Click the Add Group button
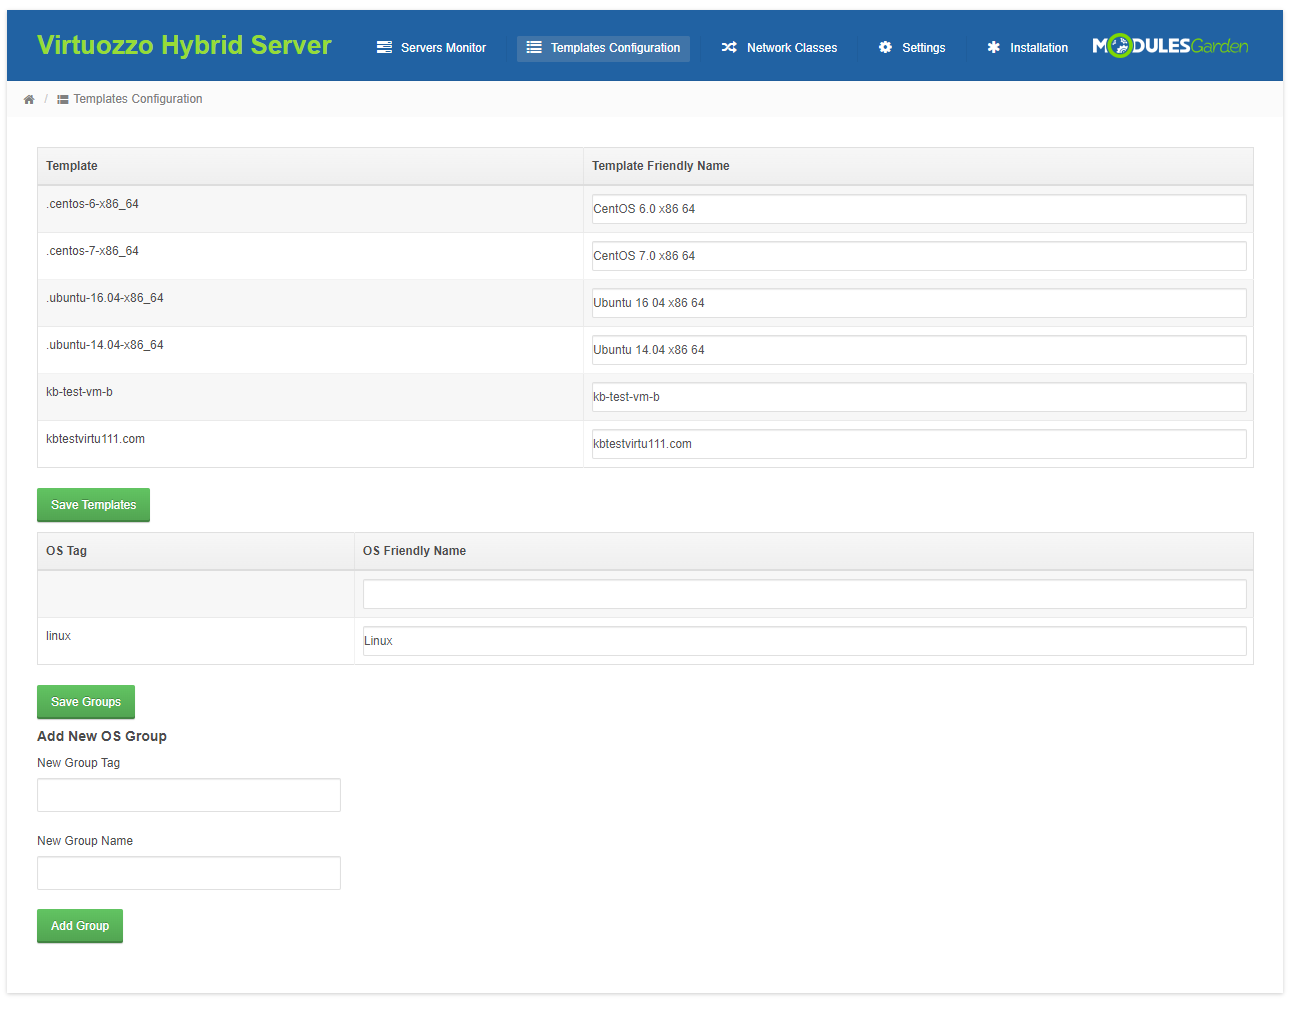 80,926
